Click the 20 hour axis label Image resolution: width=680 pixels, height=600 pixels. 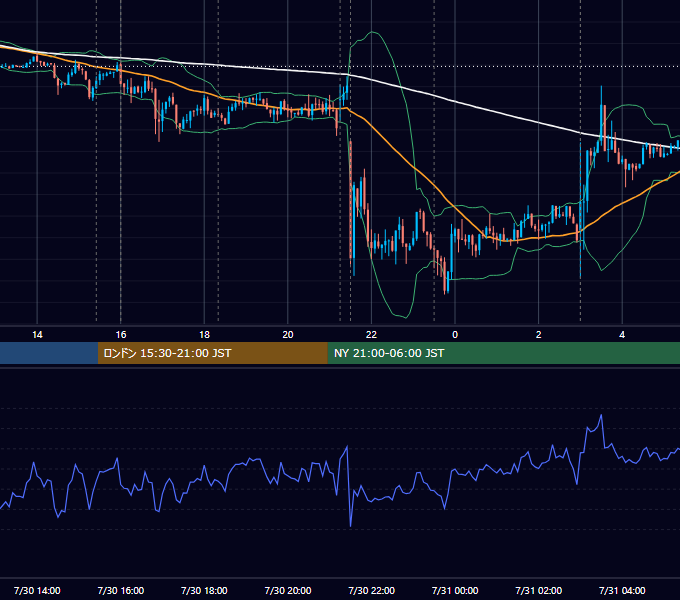point(288,335)
